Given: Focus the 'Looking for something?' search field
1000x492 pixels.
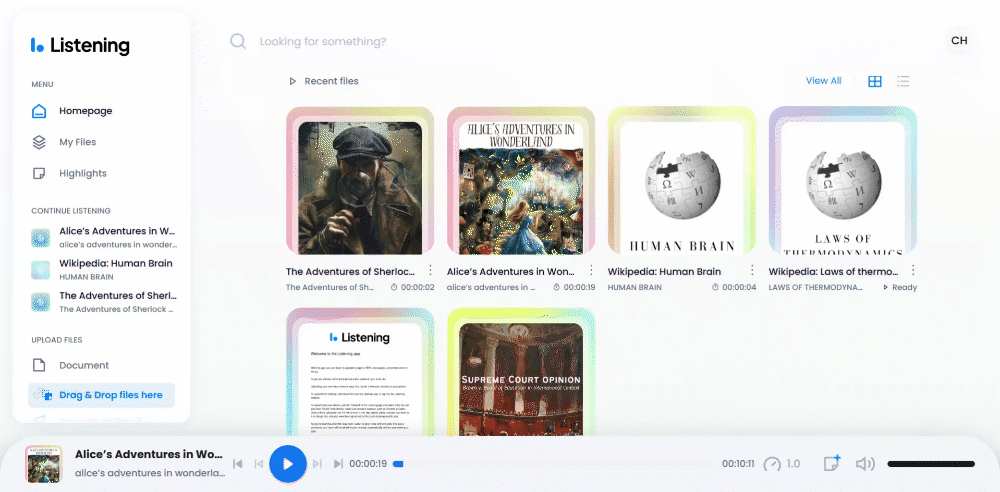Looking at the screenshot, I should tap(322, 41).
